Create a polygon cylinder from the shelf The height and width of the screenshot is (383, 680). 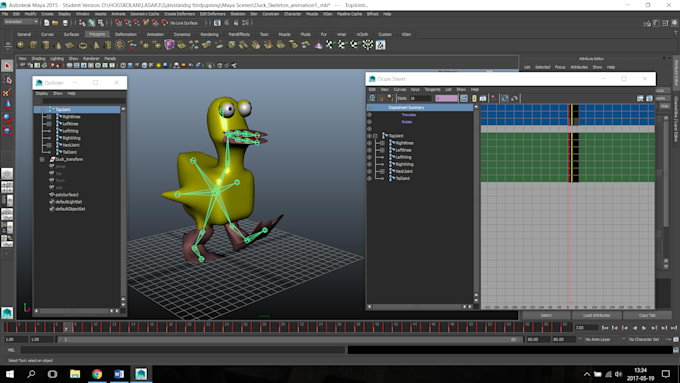46,45
